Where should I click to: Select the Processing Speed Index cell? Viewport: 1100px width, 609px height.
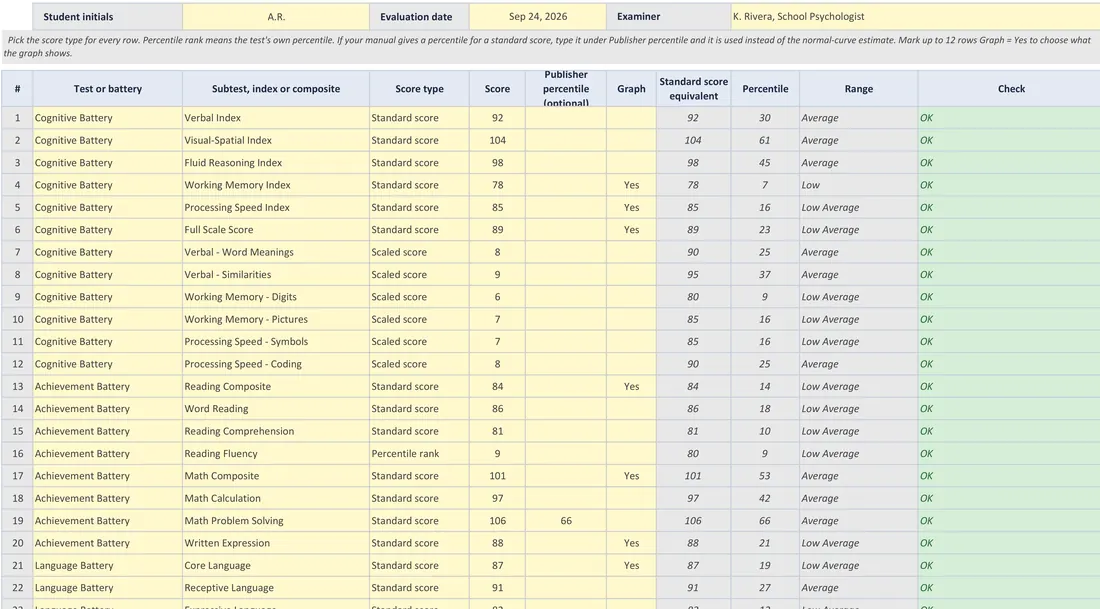pos(276,208)
